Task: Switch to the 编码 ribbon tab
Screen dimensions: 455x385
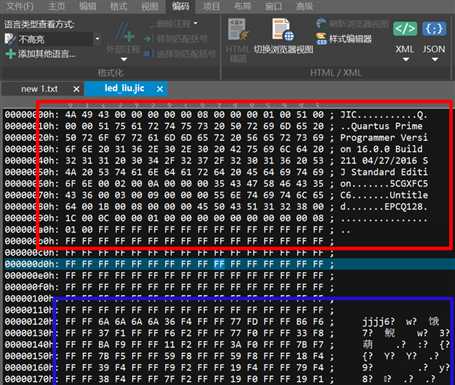Action: point(181,6)
